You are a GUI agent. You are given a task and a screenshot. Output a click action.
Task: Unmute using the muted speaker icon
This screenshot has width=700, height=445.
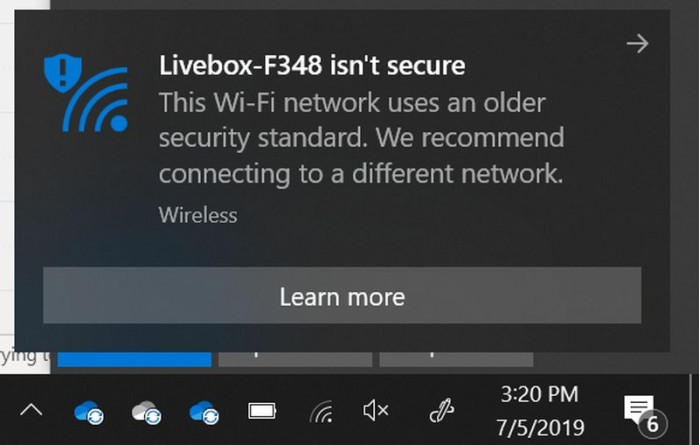pyautogui.click(x=376, y=411)
